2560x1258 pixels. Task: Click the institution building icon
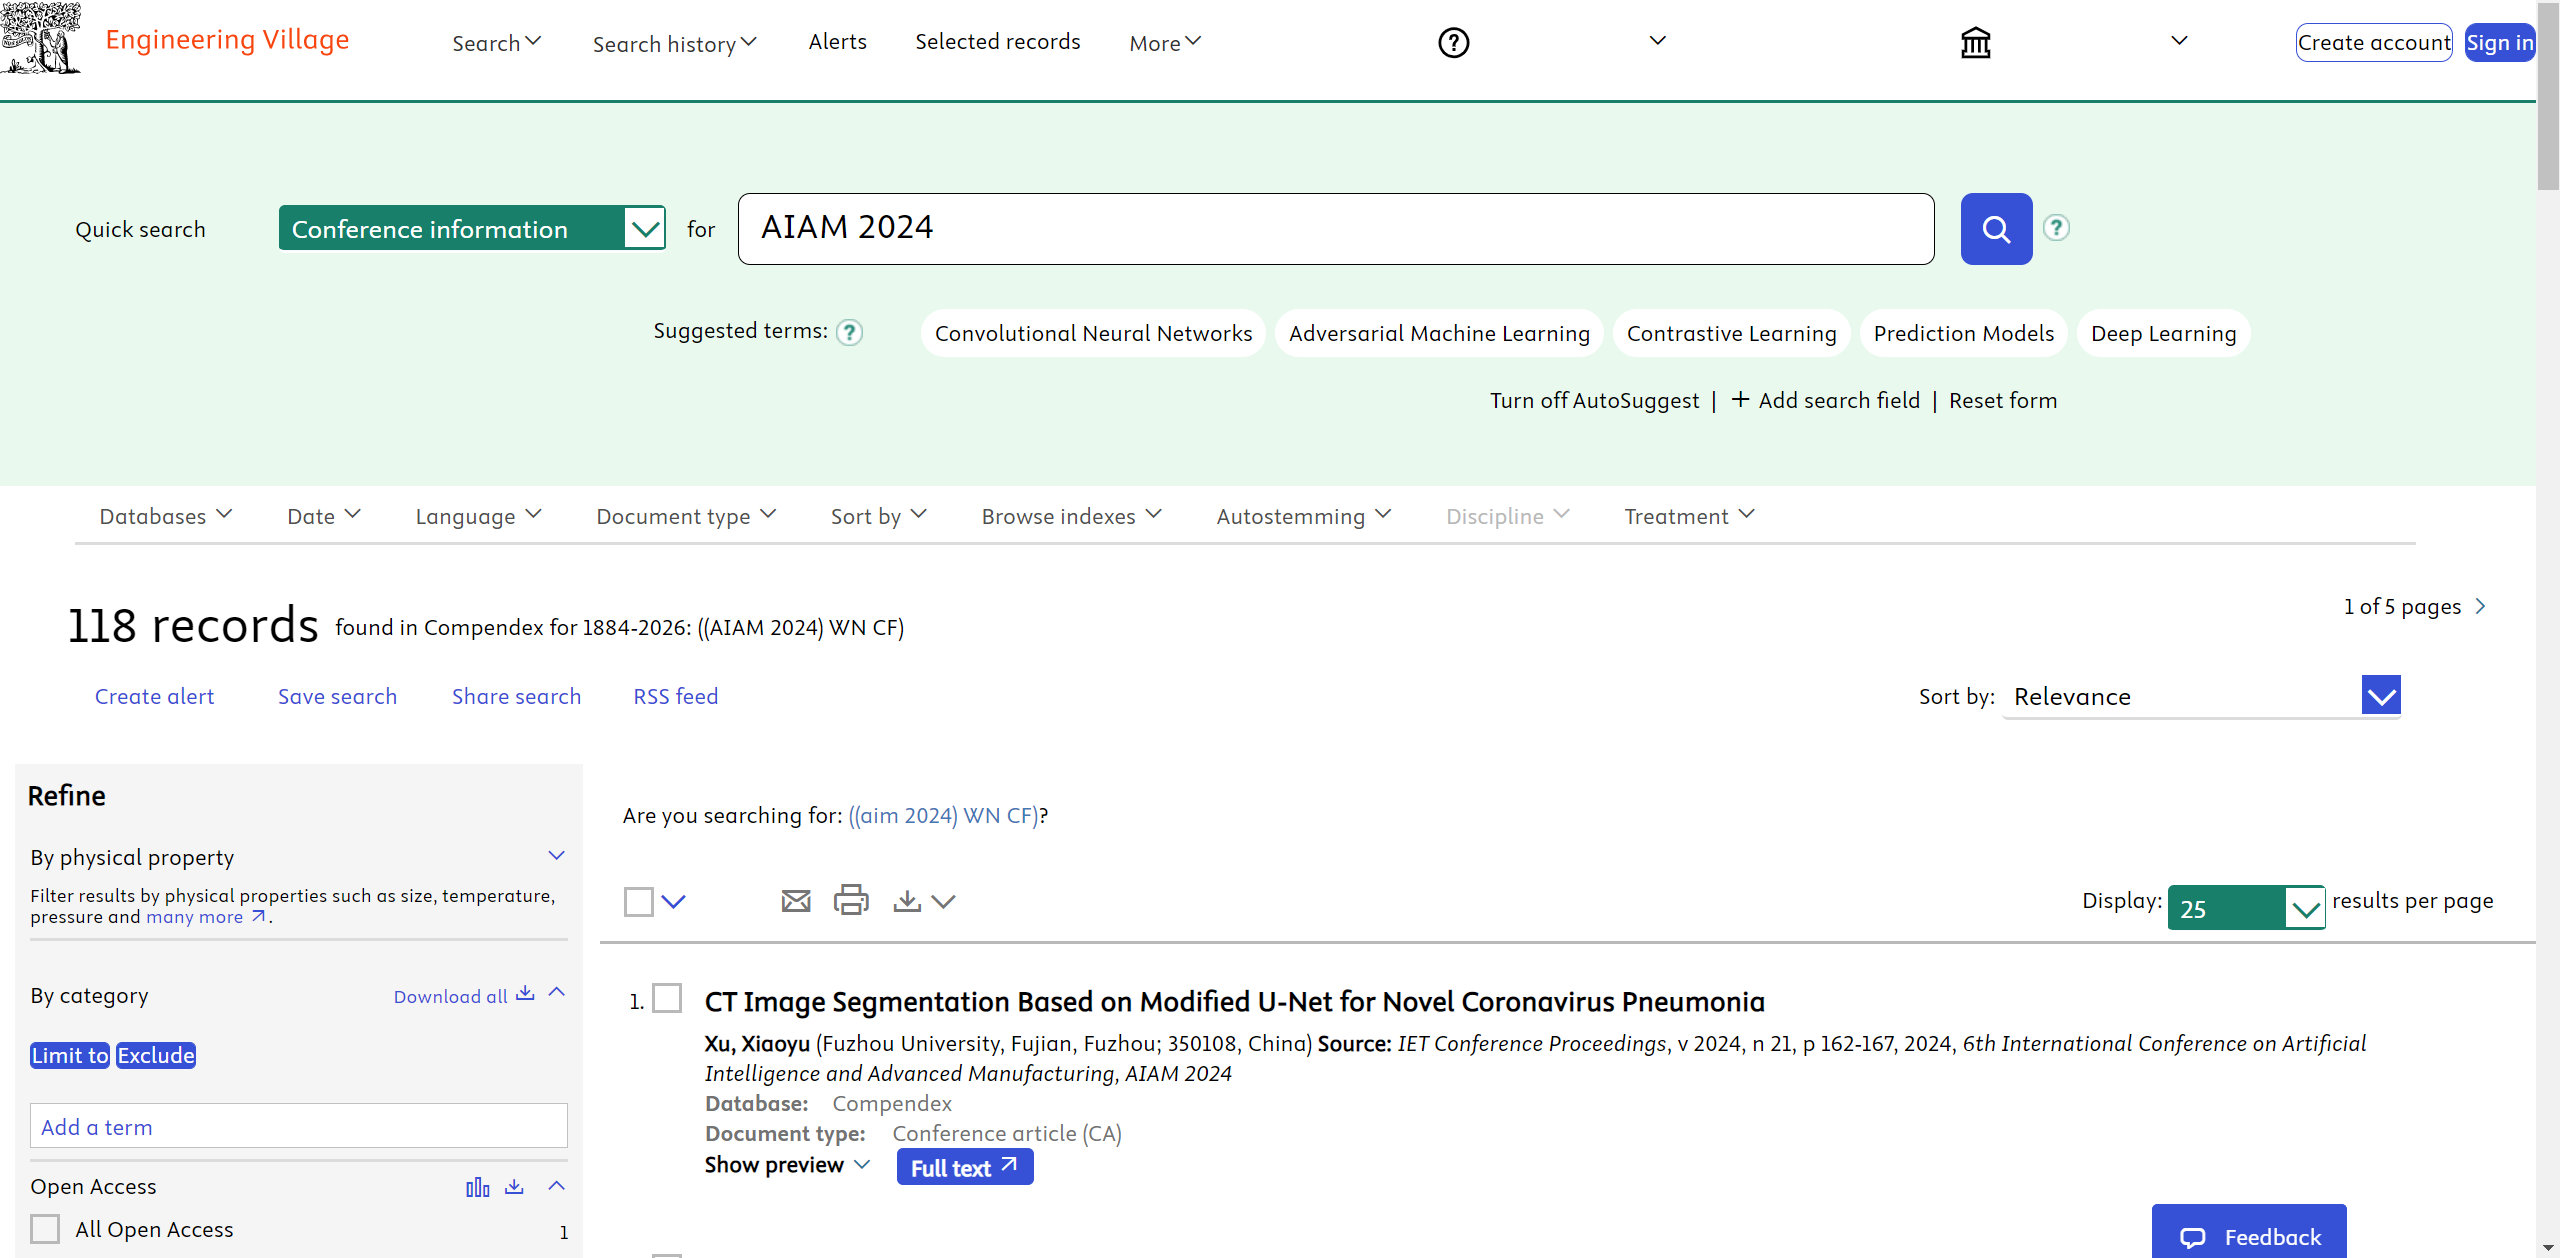click(x=1975, y=43)
